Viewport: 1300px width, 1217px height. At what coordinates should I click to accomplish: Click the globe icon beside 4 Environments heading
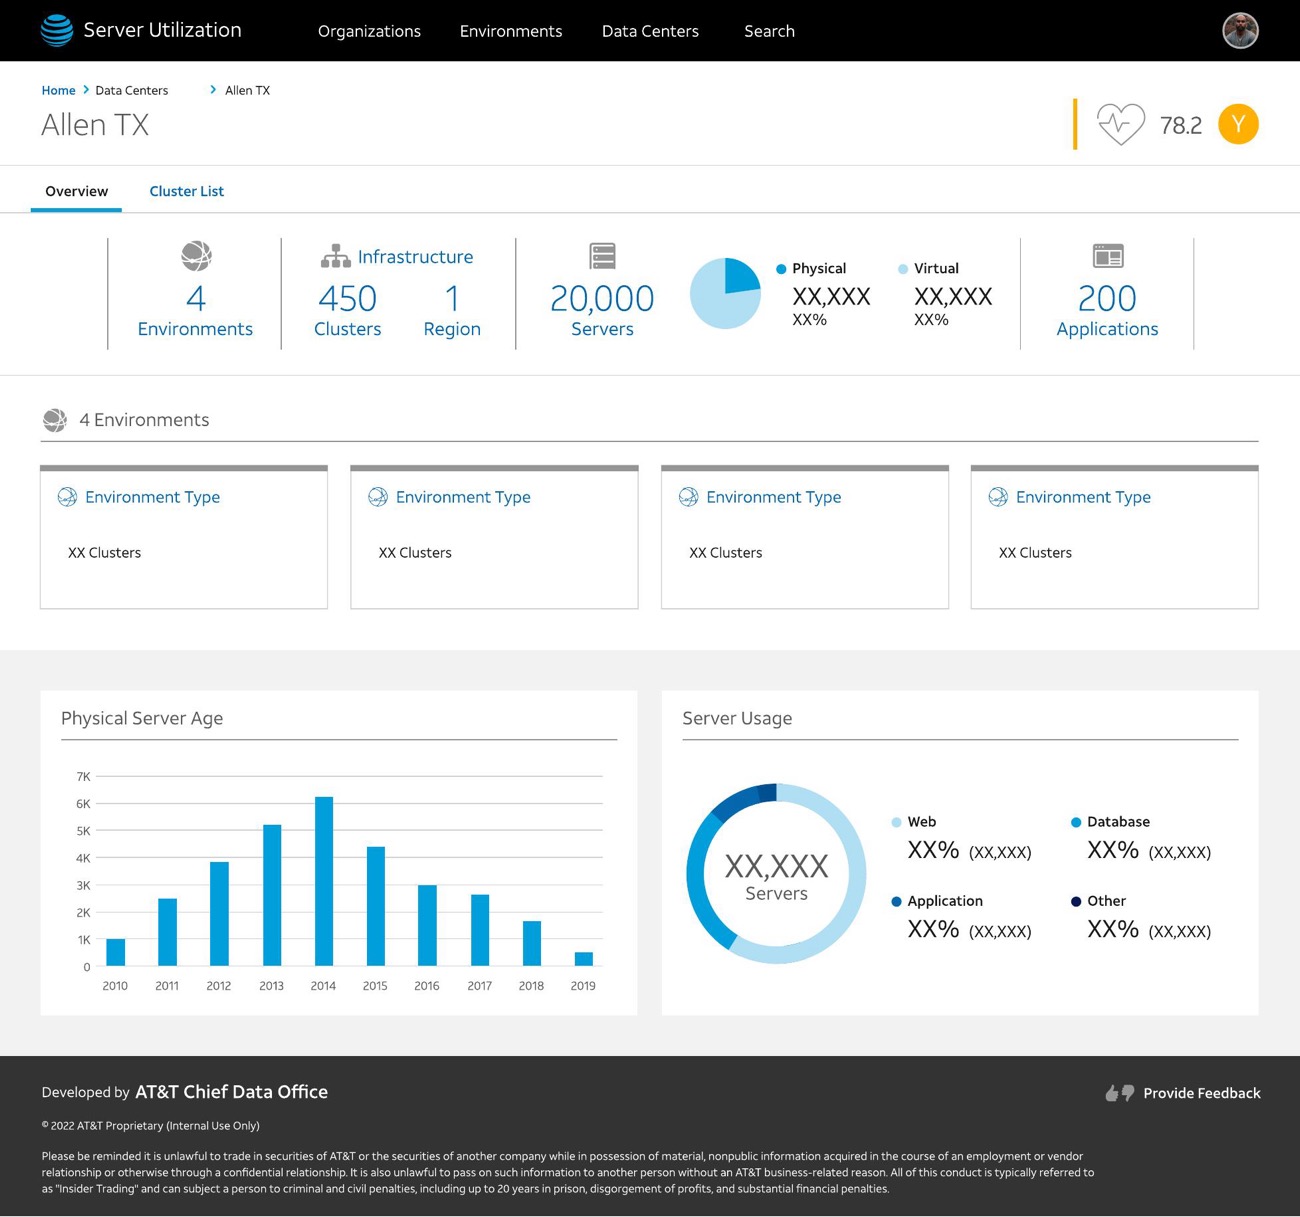(55, 420)
